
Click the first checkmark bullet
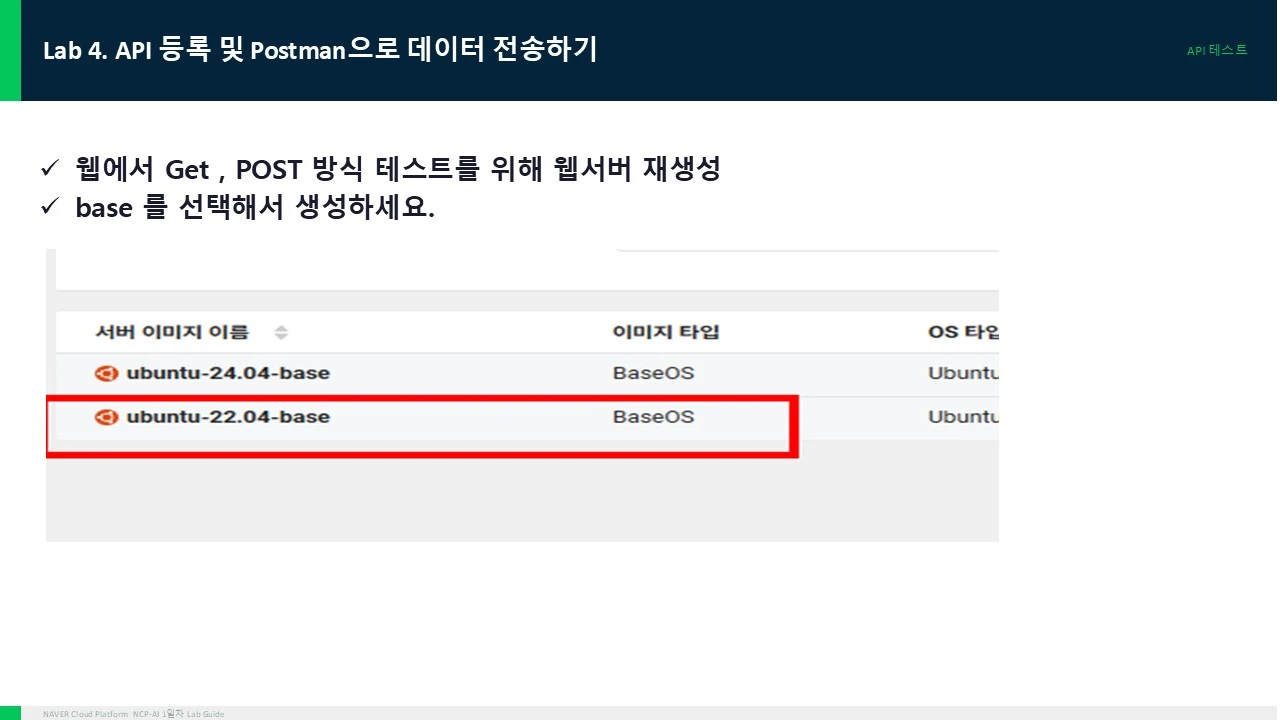50,168
